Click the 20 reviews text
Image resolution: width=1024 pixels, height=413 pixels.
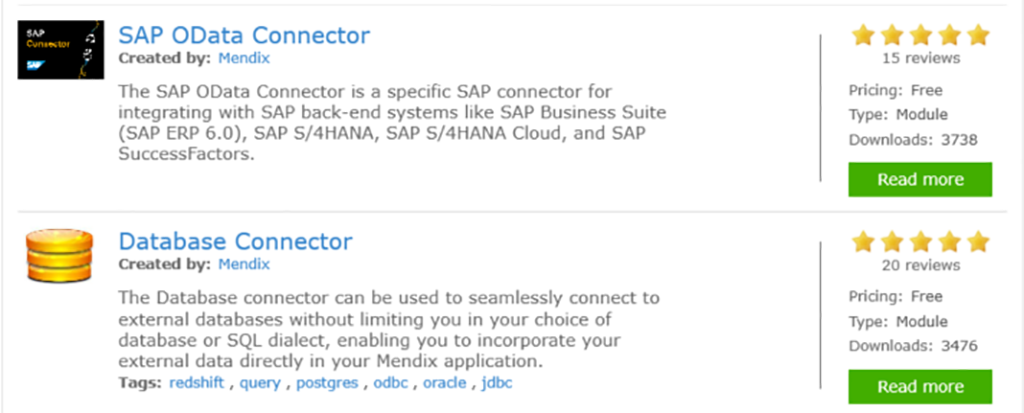click(x=920, y=265)
